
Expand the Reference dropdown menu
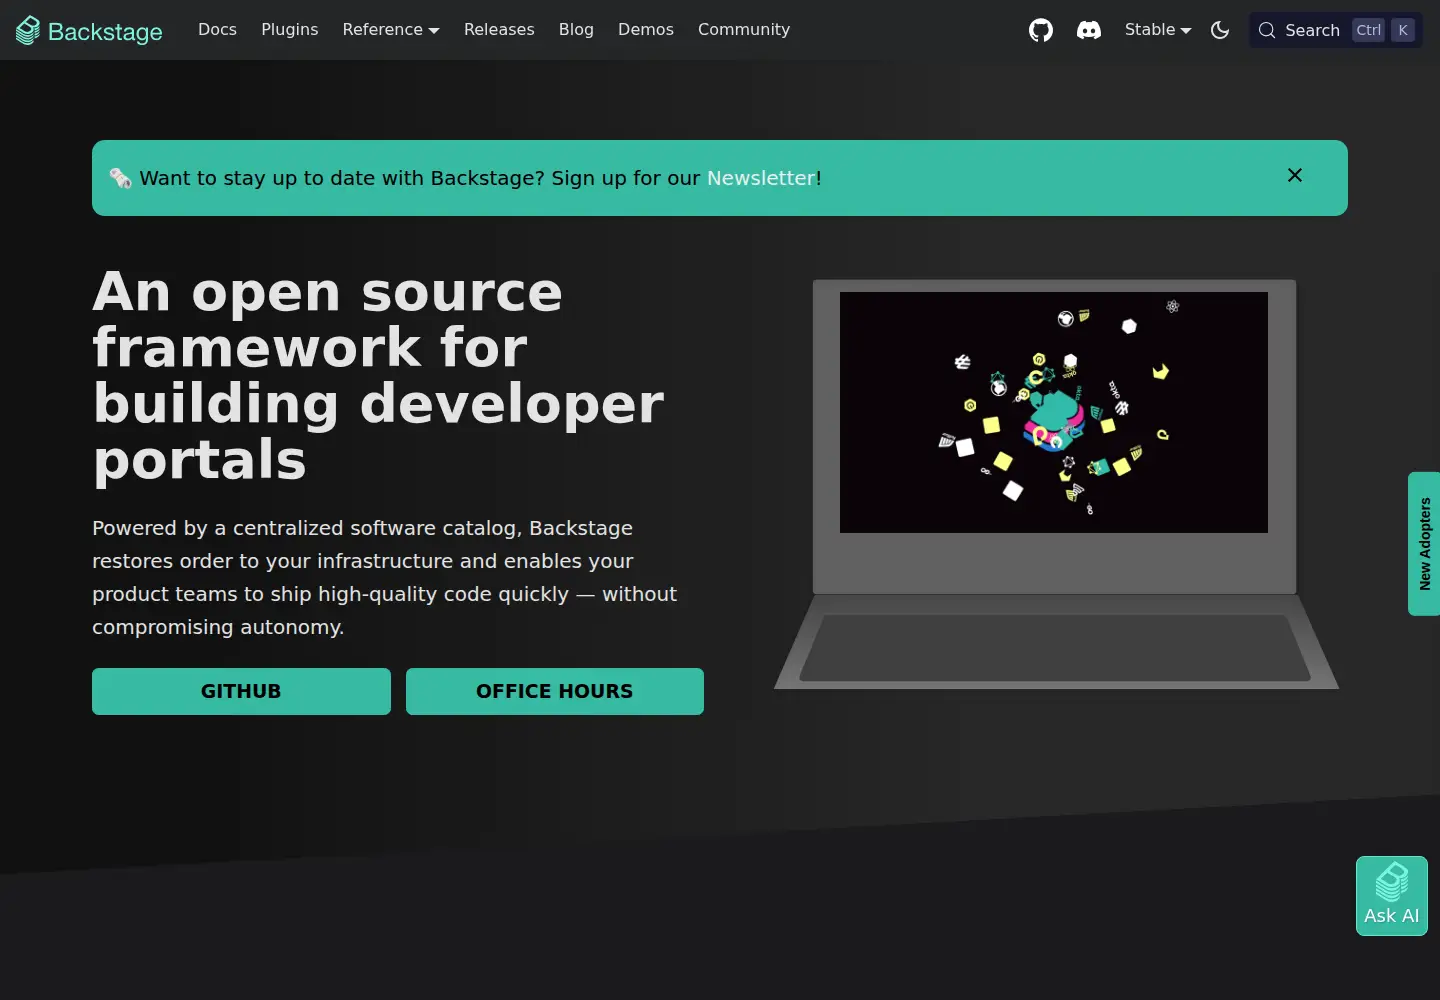(x=391, y=30)
